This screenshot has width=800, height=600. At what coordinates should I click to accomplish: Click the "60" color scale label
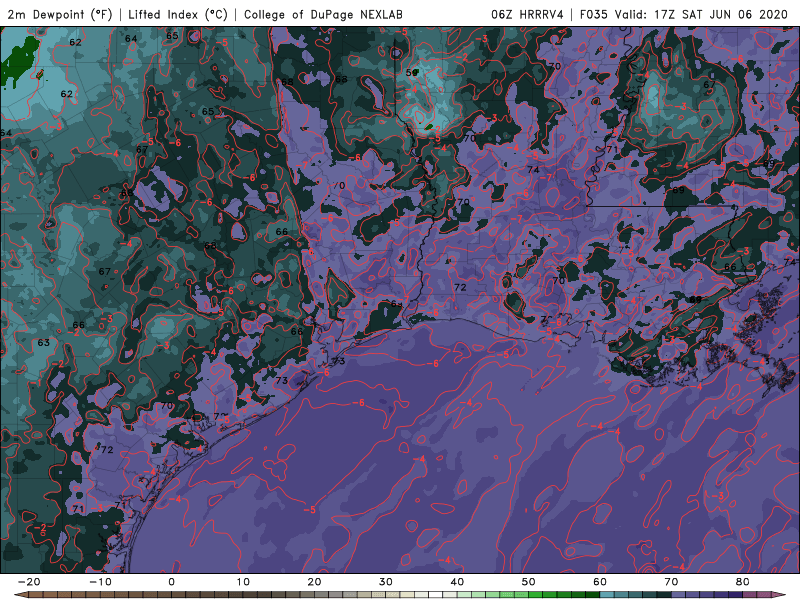[600, 582]
